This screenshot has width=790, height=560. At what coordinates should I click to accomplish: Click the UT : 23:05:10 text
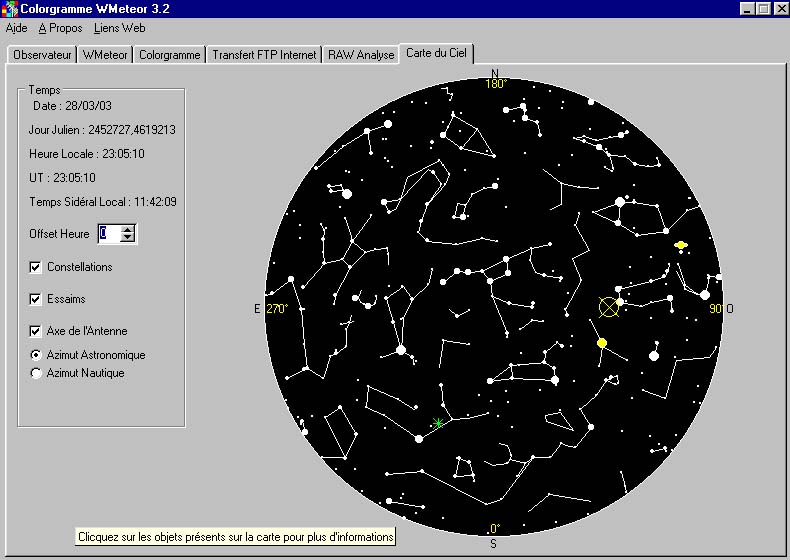[62, 178]
